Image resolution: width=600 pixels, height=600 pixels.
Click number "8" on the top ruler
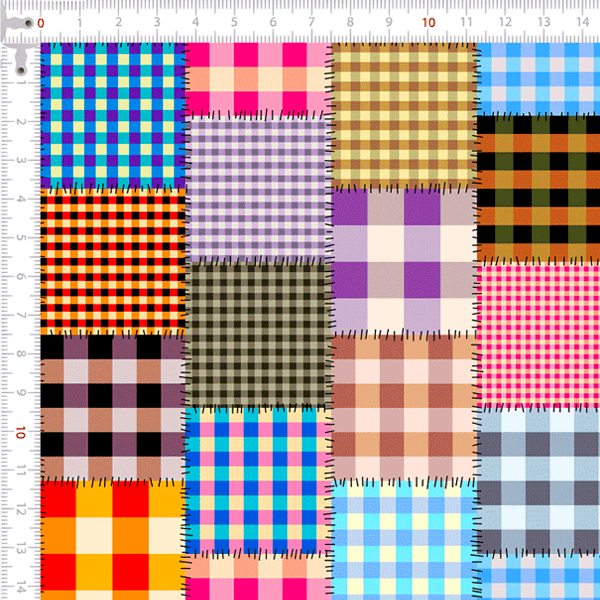[x=350, y=22]
